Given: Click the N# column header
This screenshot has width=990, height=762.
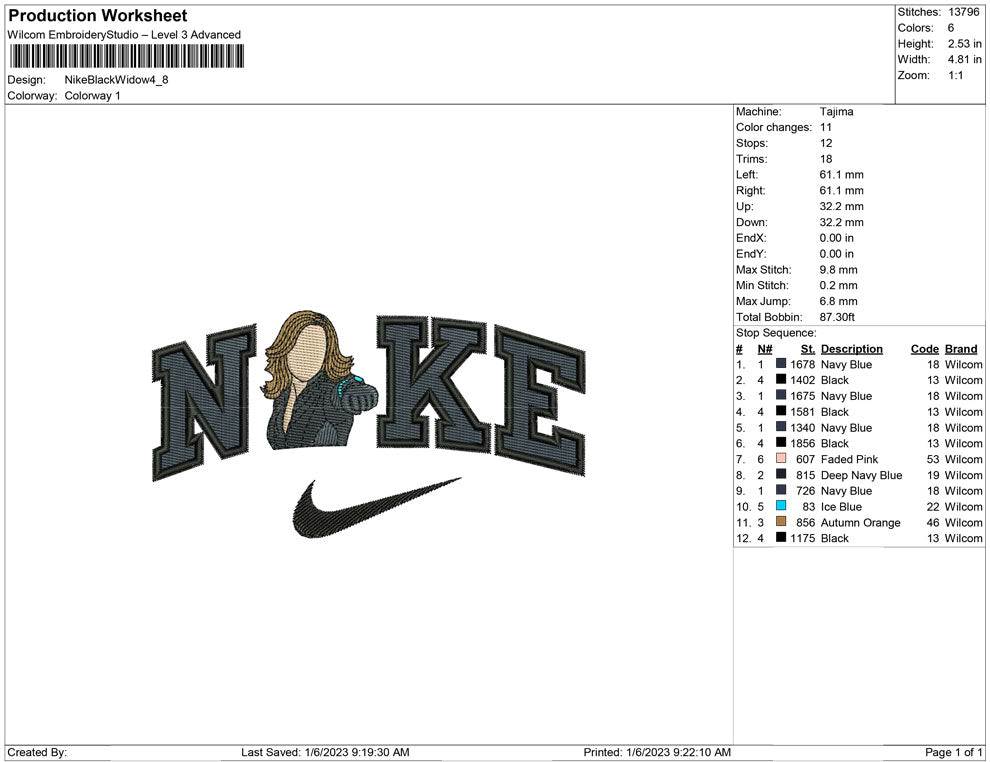Looking at the screenshot, I should click(765, 349).
